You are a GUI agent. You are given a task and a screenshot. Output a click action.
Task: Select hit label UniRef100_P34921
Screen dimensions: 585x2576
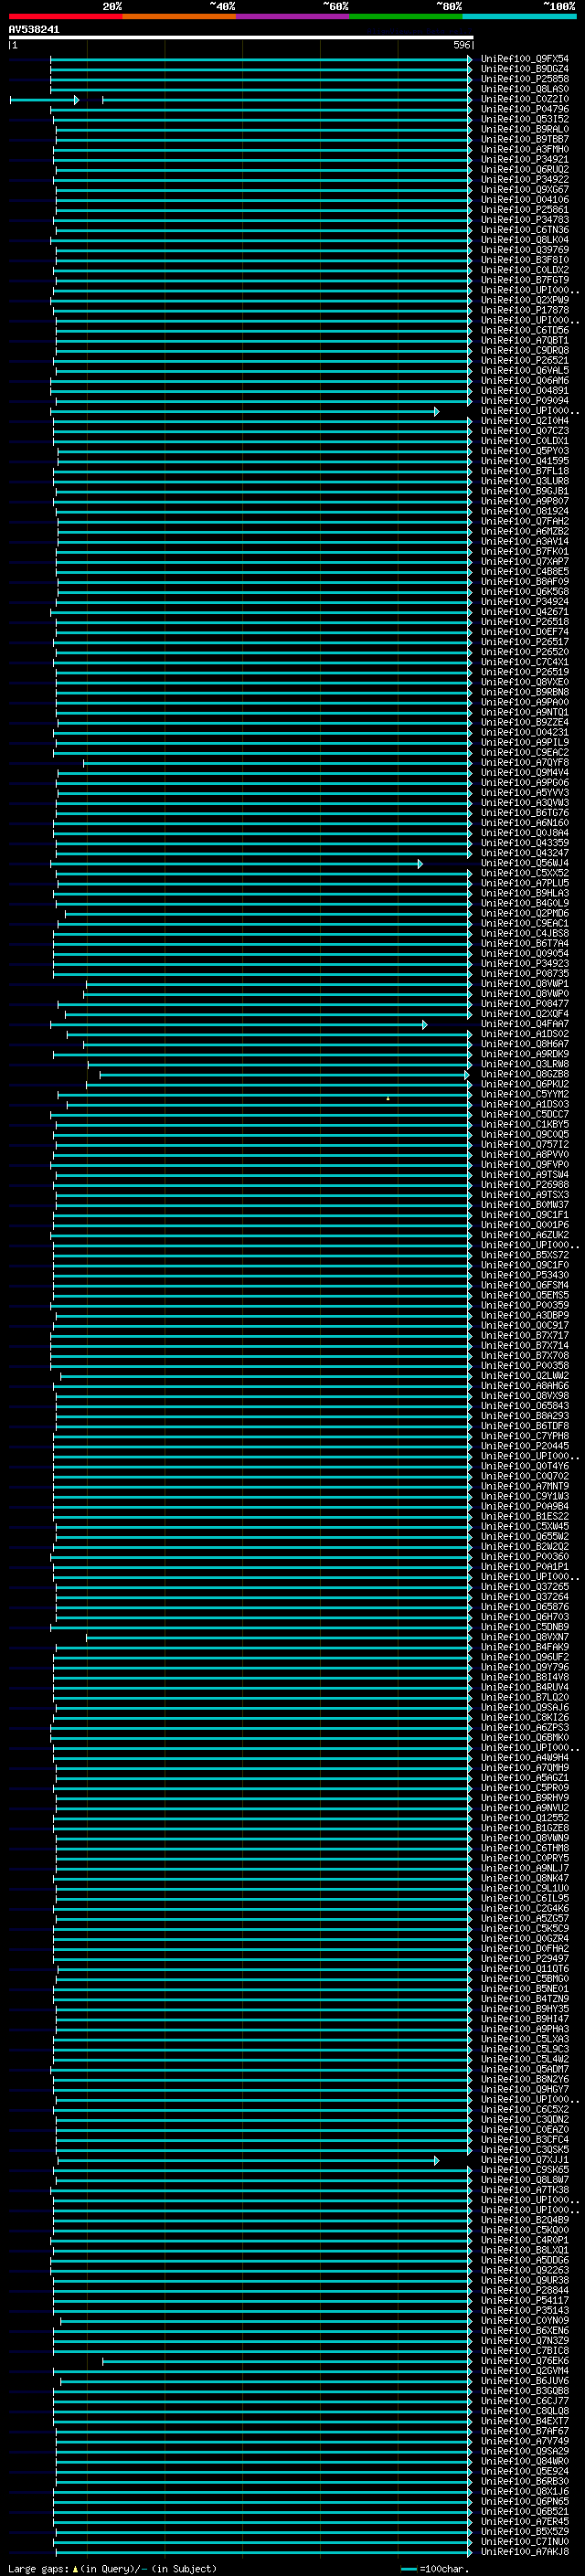click(525, 159)
